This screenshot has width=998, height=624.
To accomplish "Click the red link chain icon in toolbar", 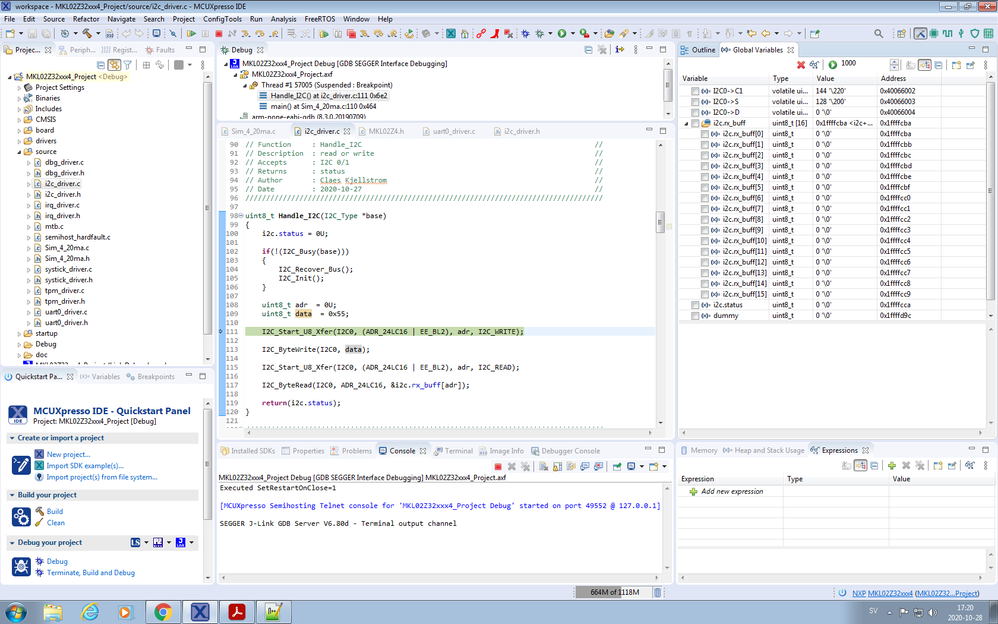I will click(x=482, y=33).
